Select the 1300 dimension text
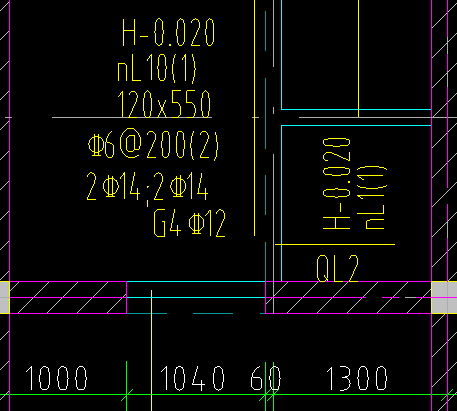 click(356, 378)
